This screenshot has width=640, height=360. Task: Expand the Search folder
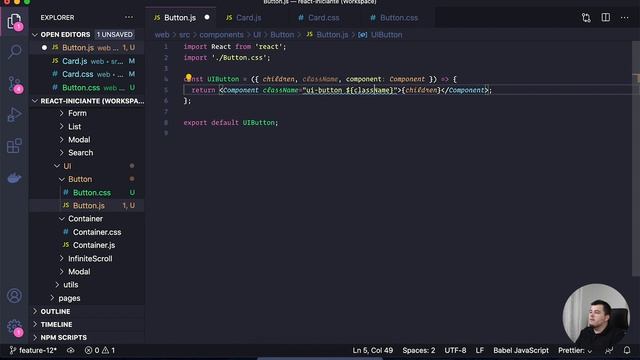pos(80,153)
